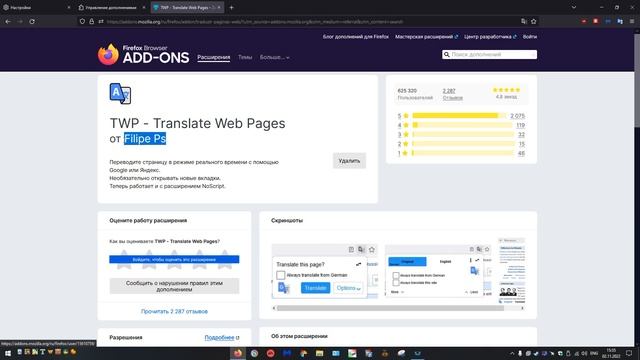Image resolution: width=640 pixels, height=360 pixels.
Task: Click the shield tracking protection icon
Action: (82, 21)
